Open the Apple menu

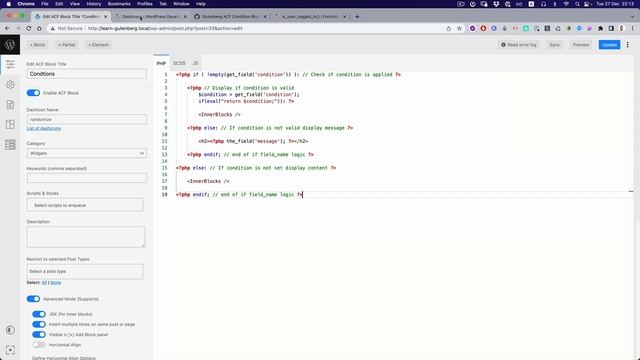coord(9,4)
